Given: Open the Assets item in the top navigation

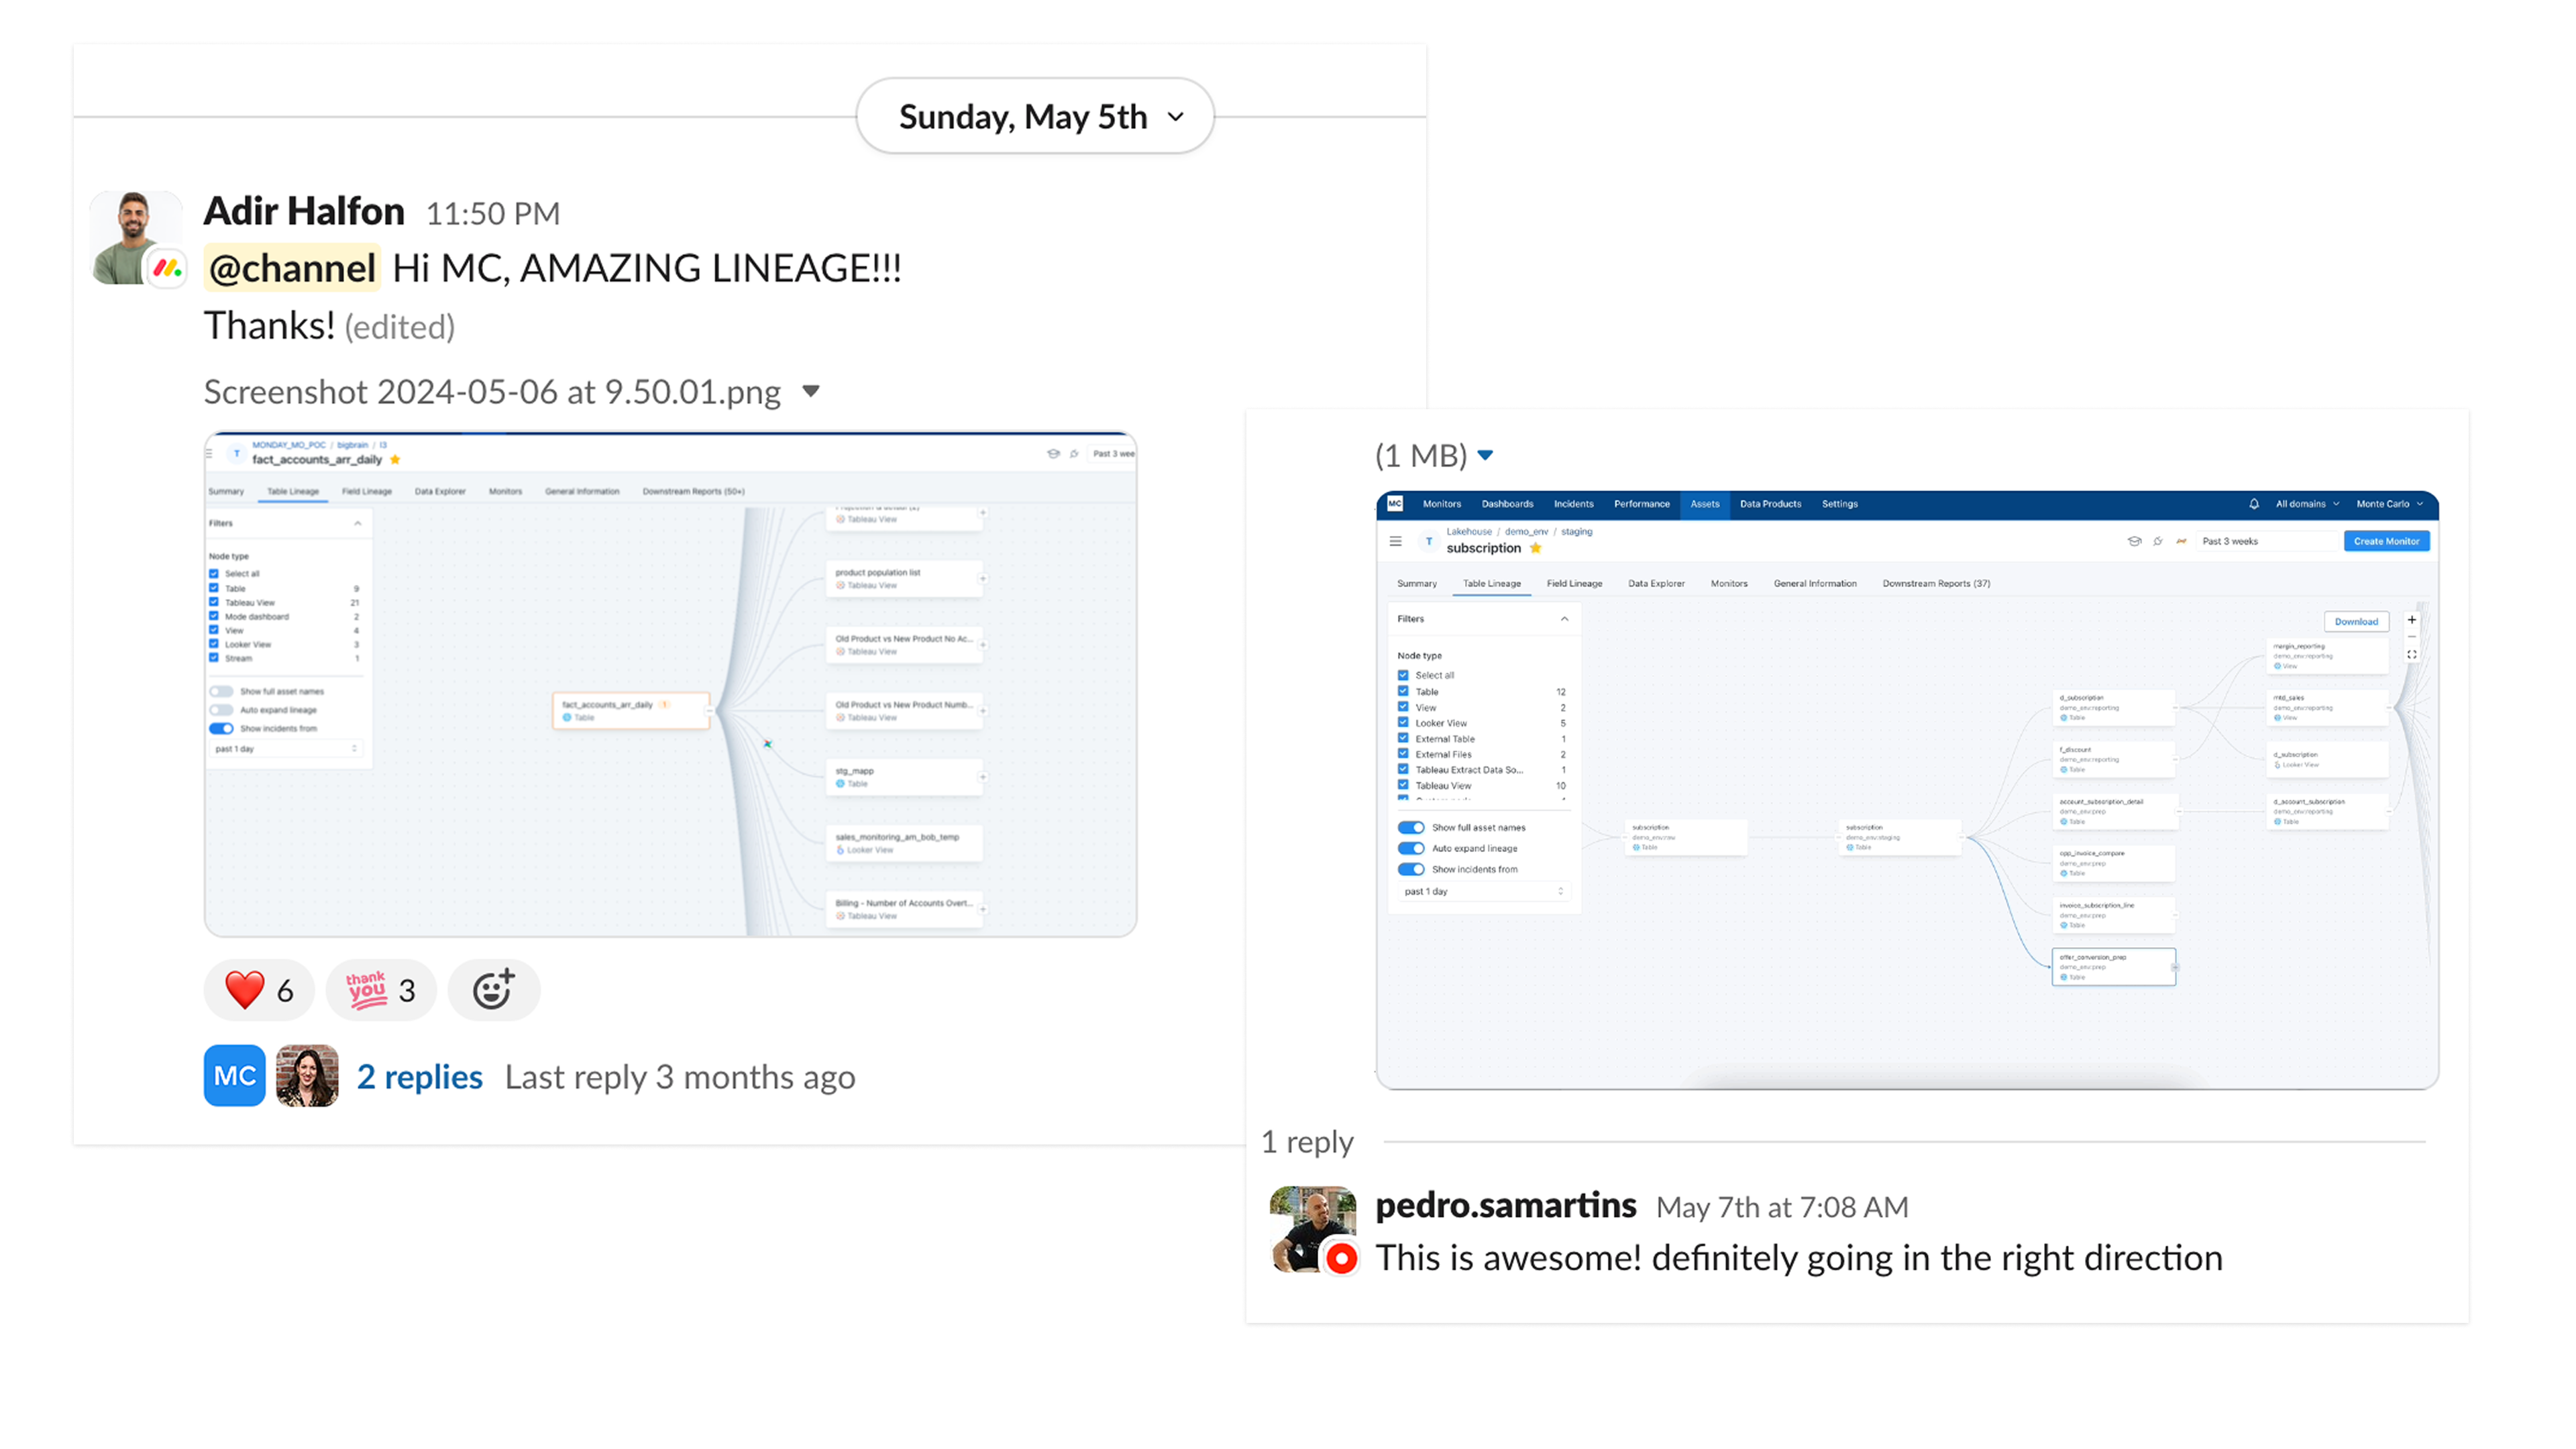Looking at the screenshot, I should click(1704, 504).
